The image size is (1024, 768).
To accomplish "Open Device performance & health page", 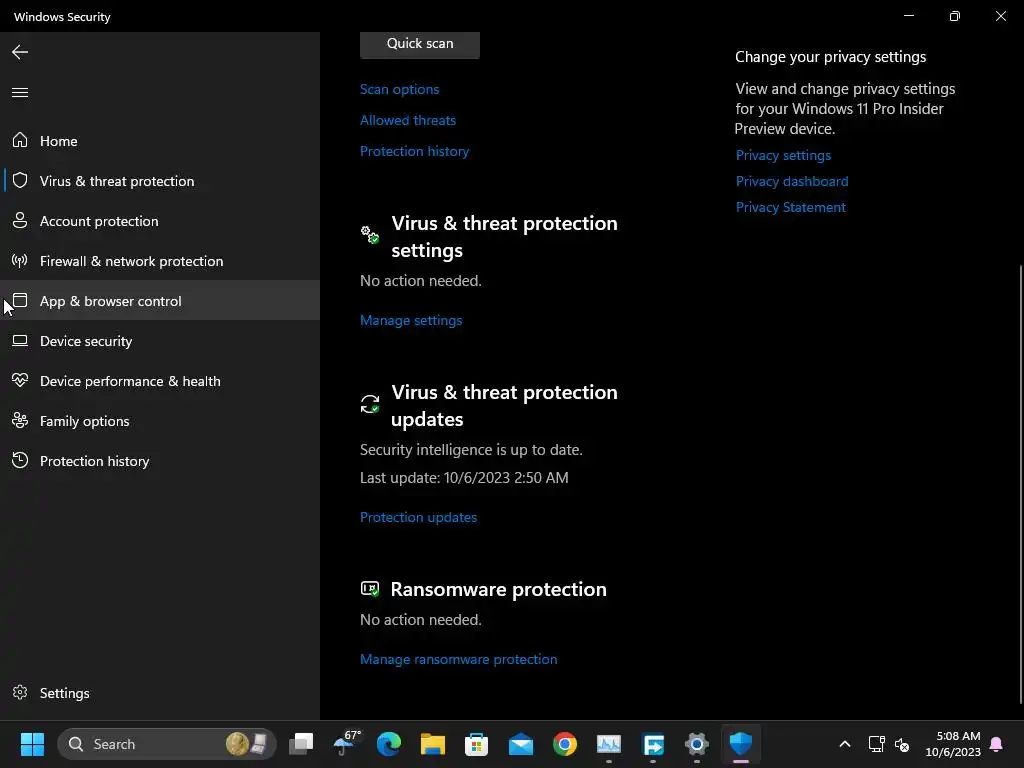I will (160, 381).
